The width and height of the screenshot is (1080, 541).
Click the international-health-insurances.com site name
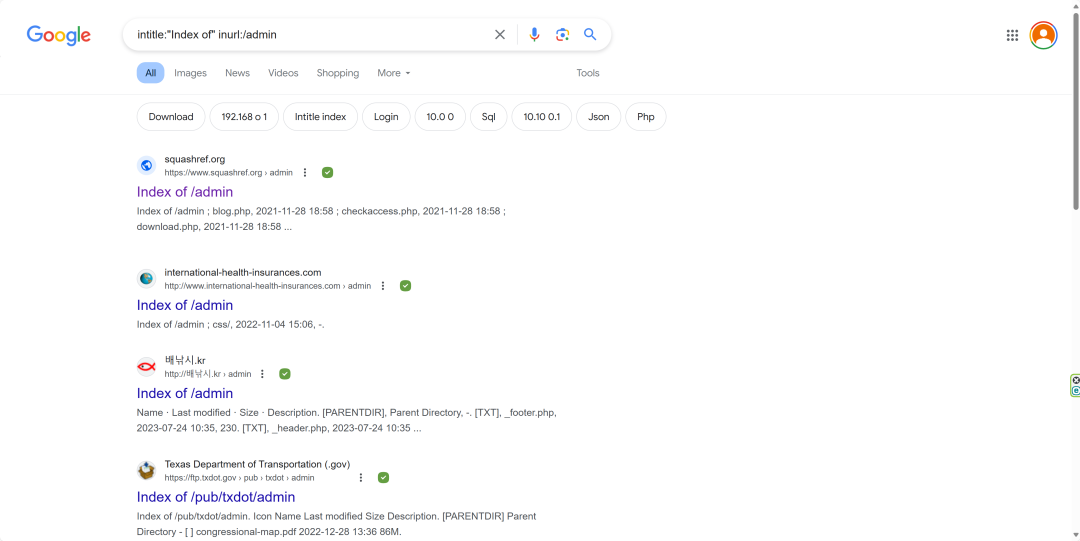242,272
